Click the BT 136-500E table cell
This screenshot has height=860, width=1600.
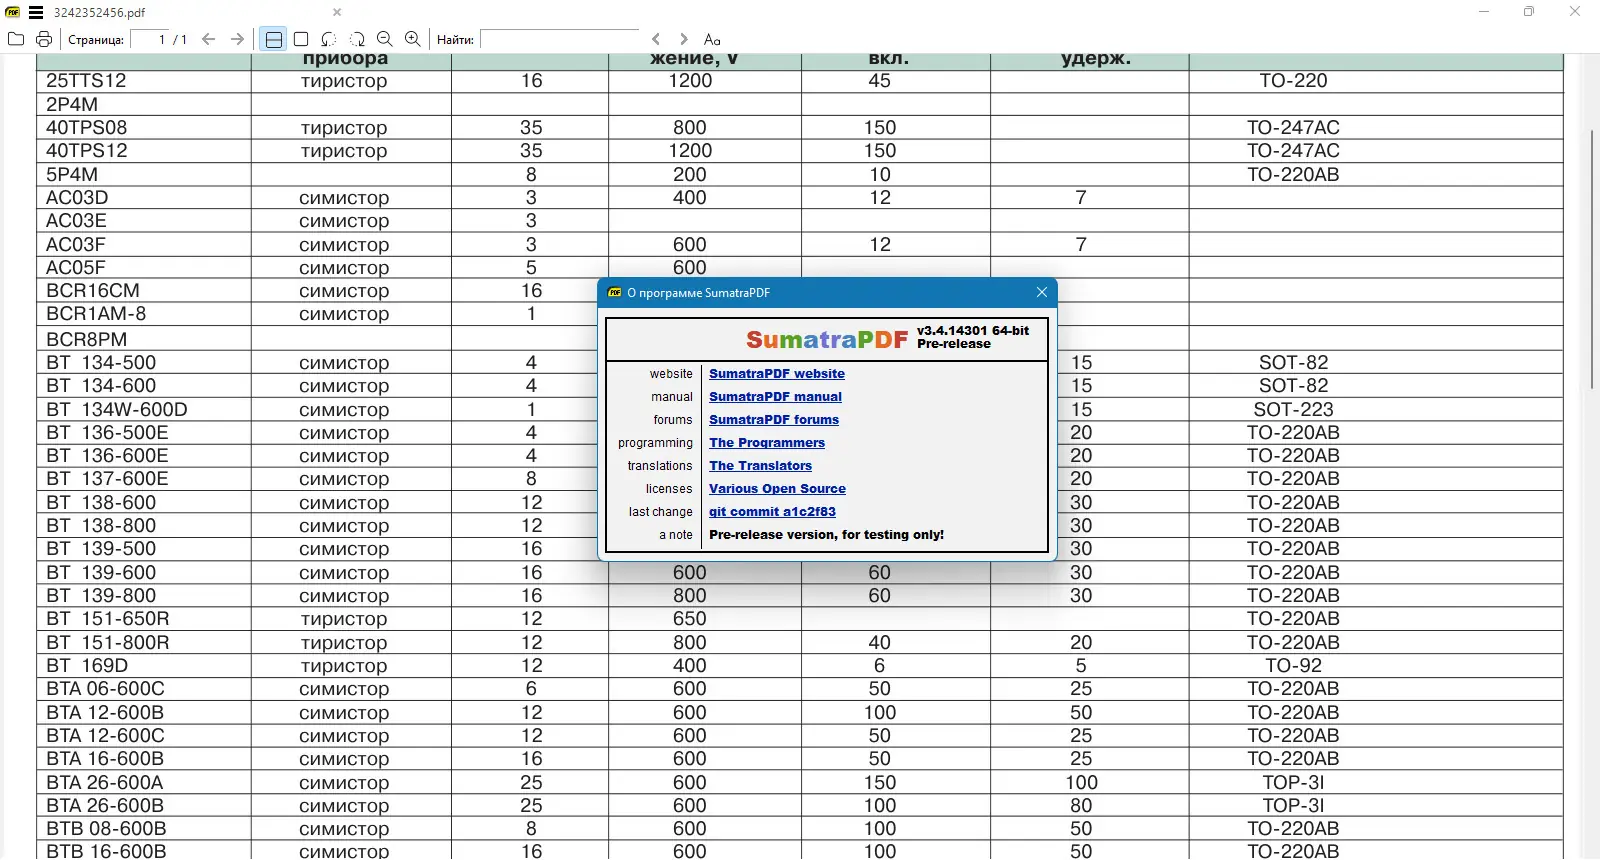144,433
